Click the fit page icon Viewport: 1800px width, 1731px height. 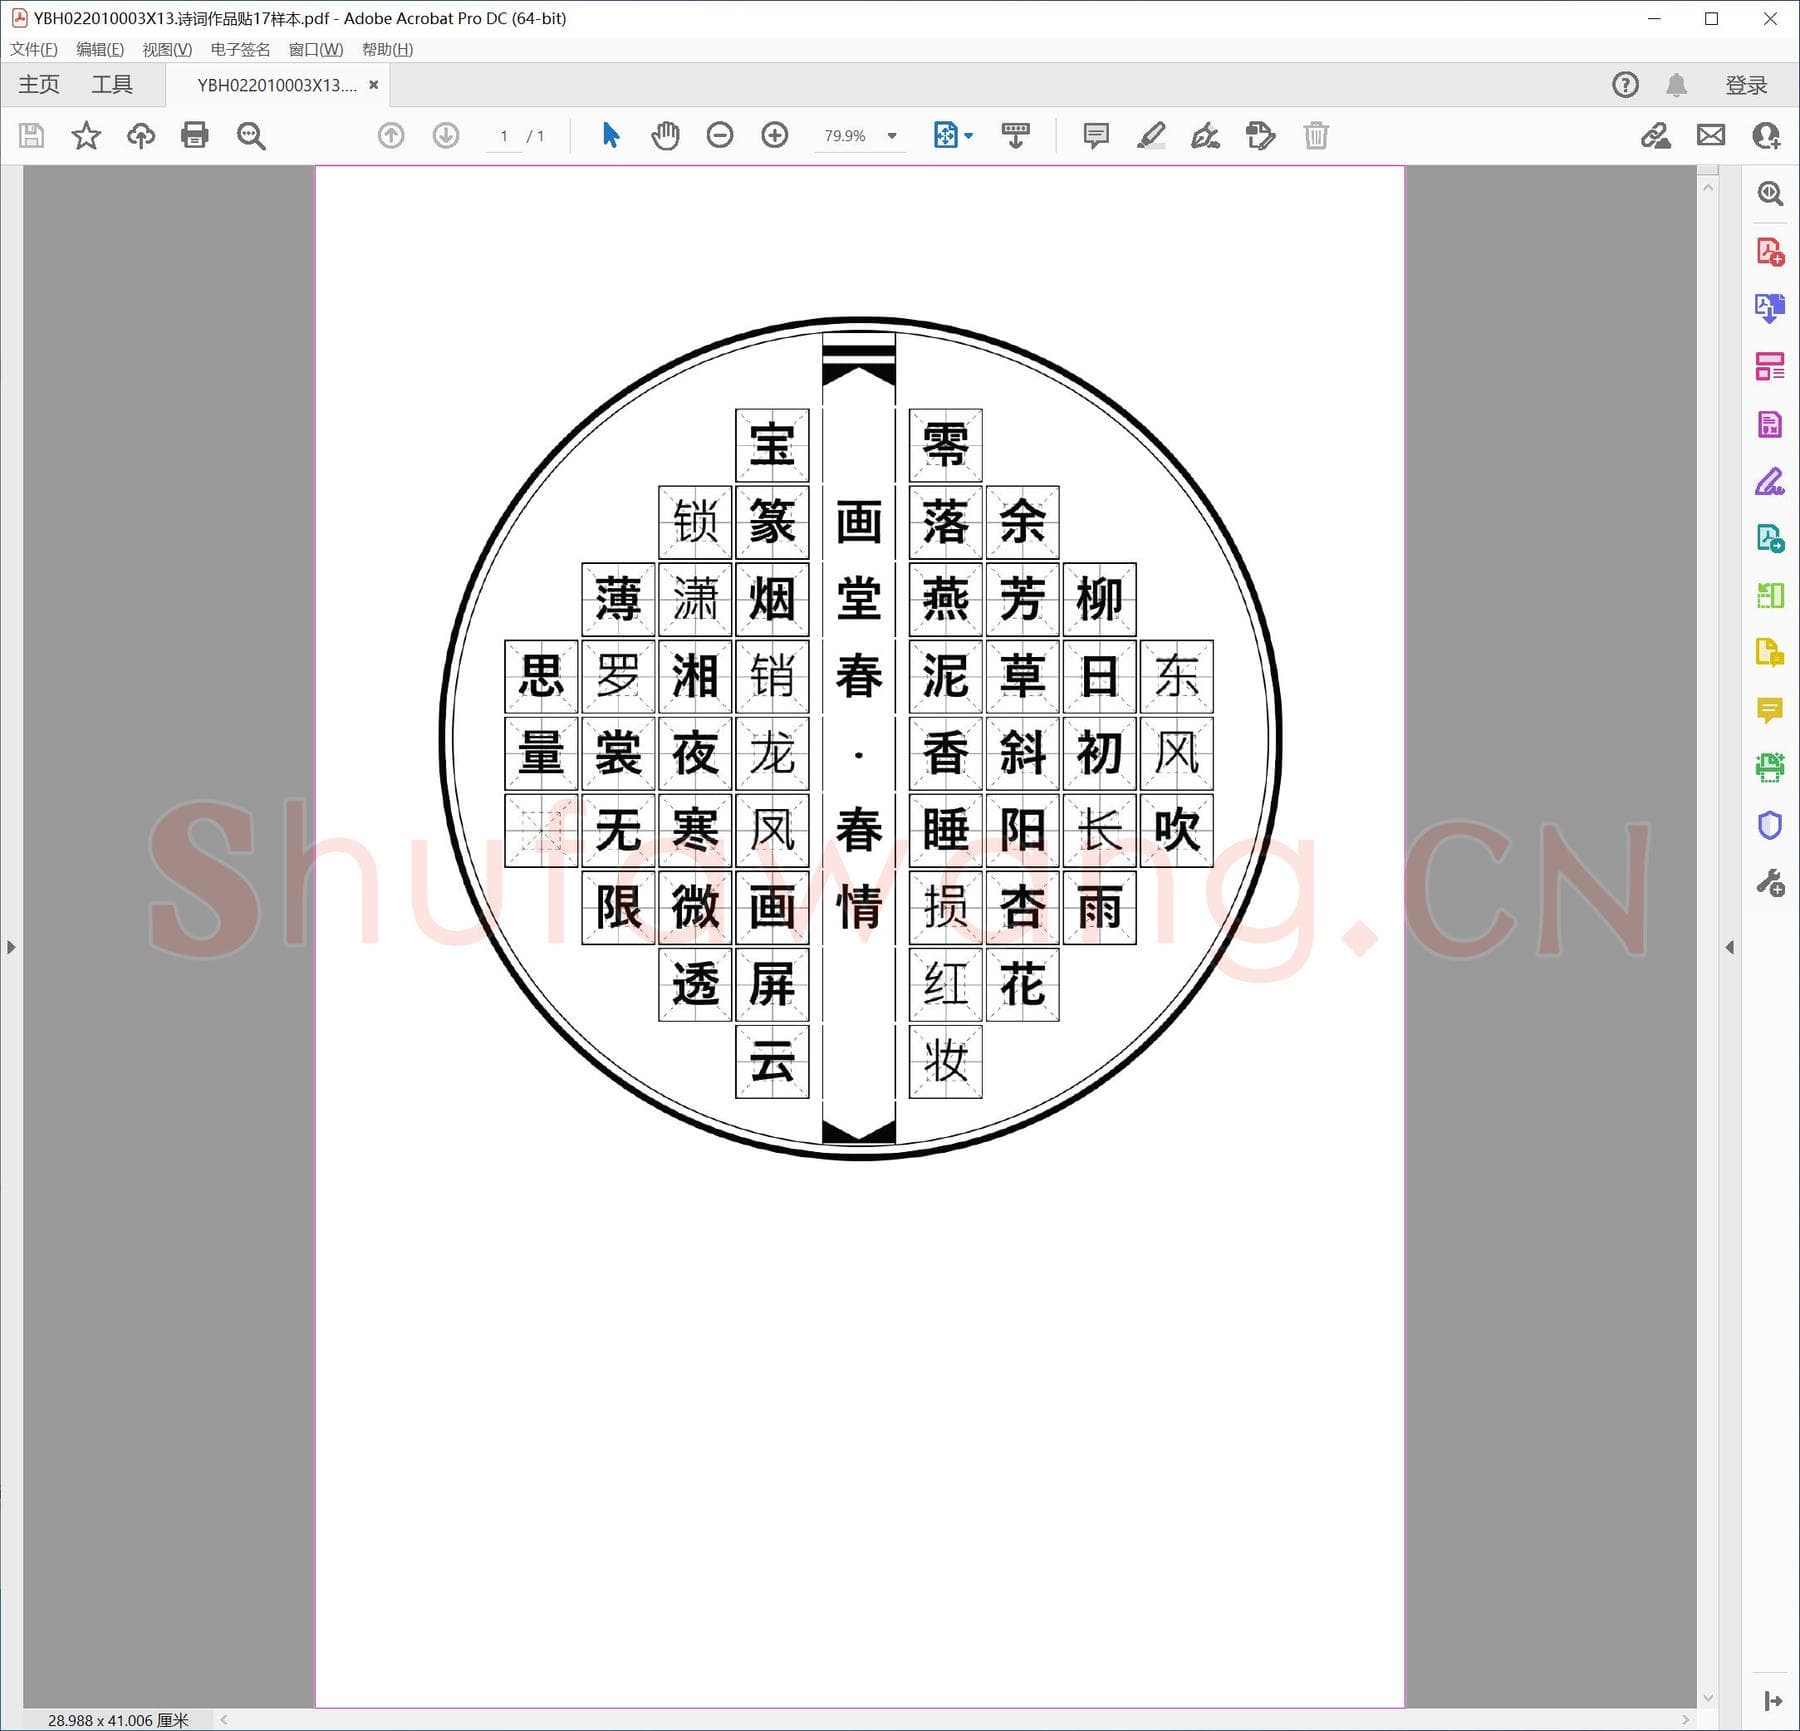click(945, 135)
